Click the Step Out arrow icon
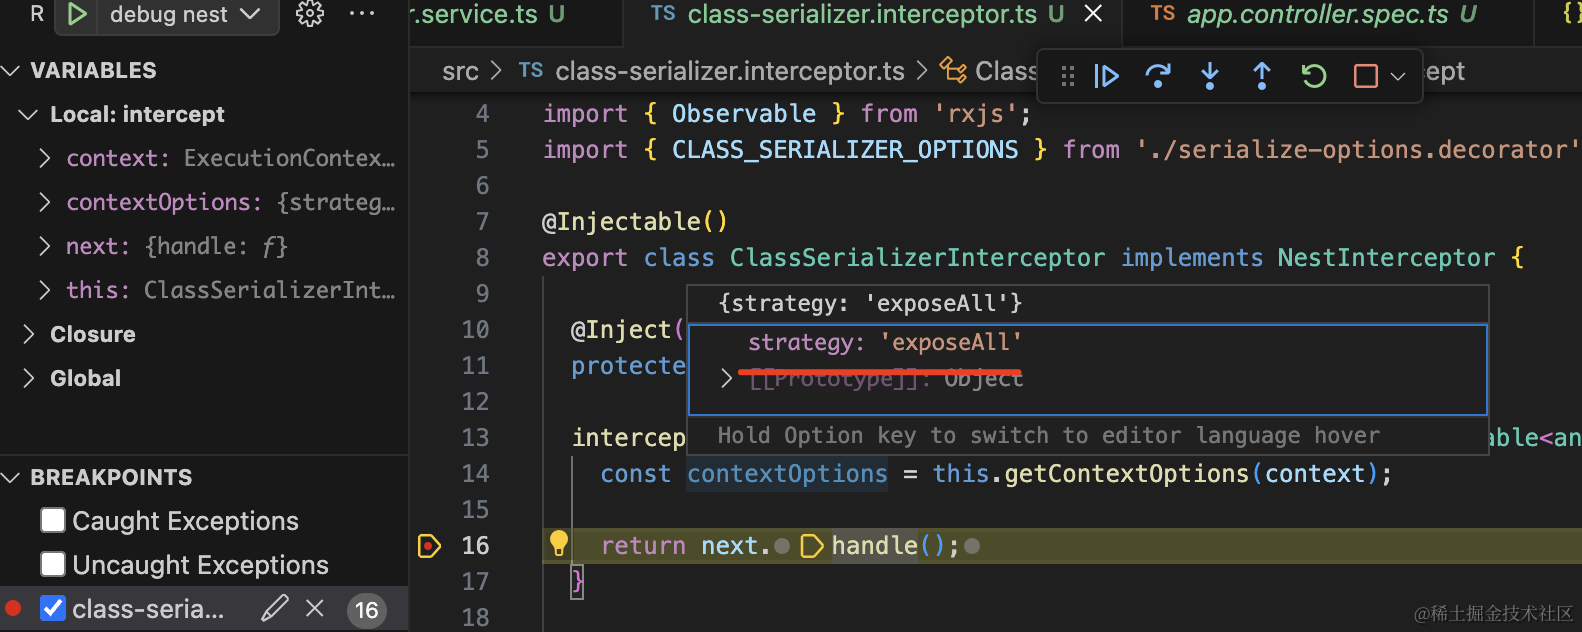Viewport: 1582px width, 632px height. pos(1262,77)
